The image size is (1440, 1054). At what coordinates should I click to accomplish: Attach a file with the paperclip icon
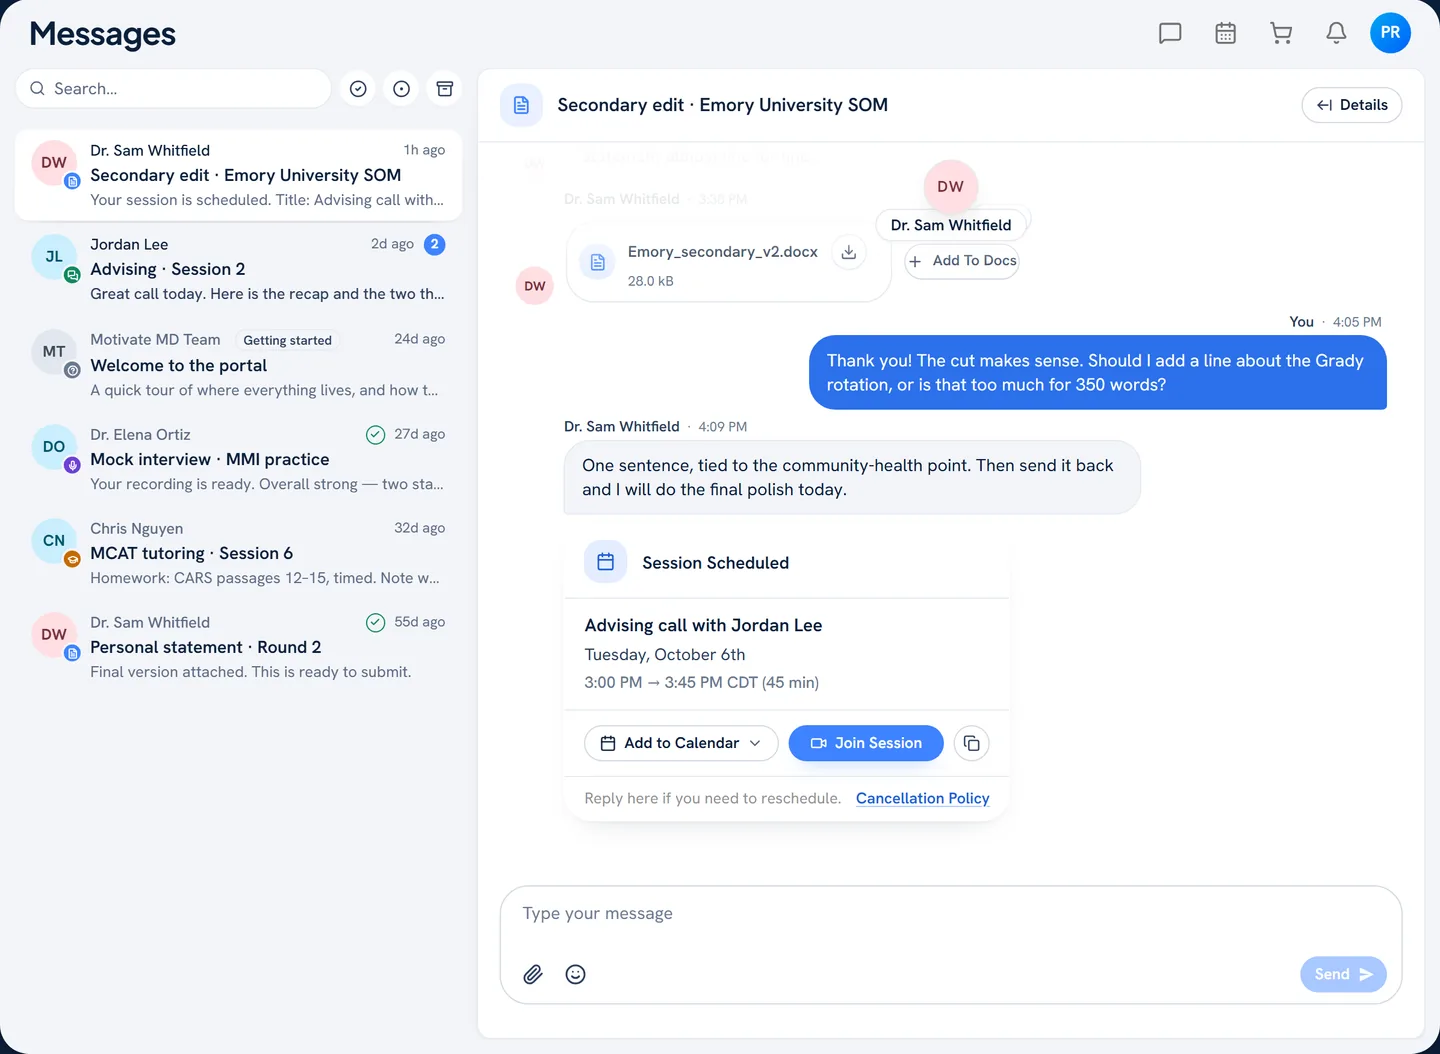[533, 974]
